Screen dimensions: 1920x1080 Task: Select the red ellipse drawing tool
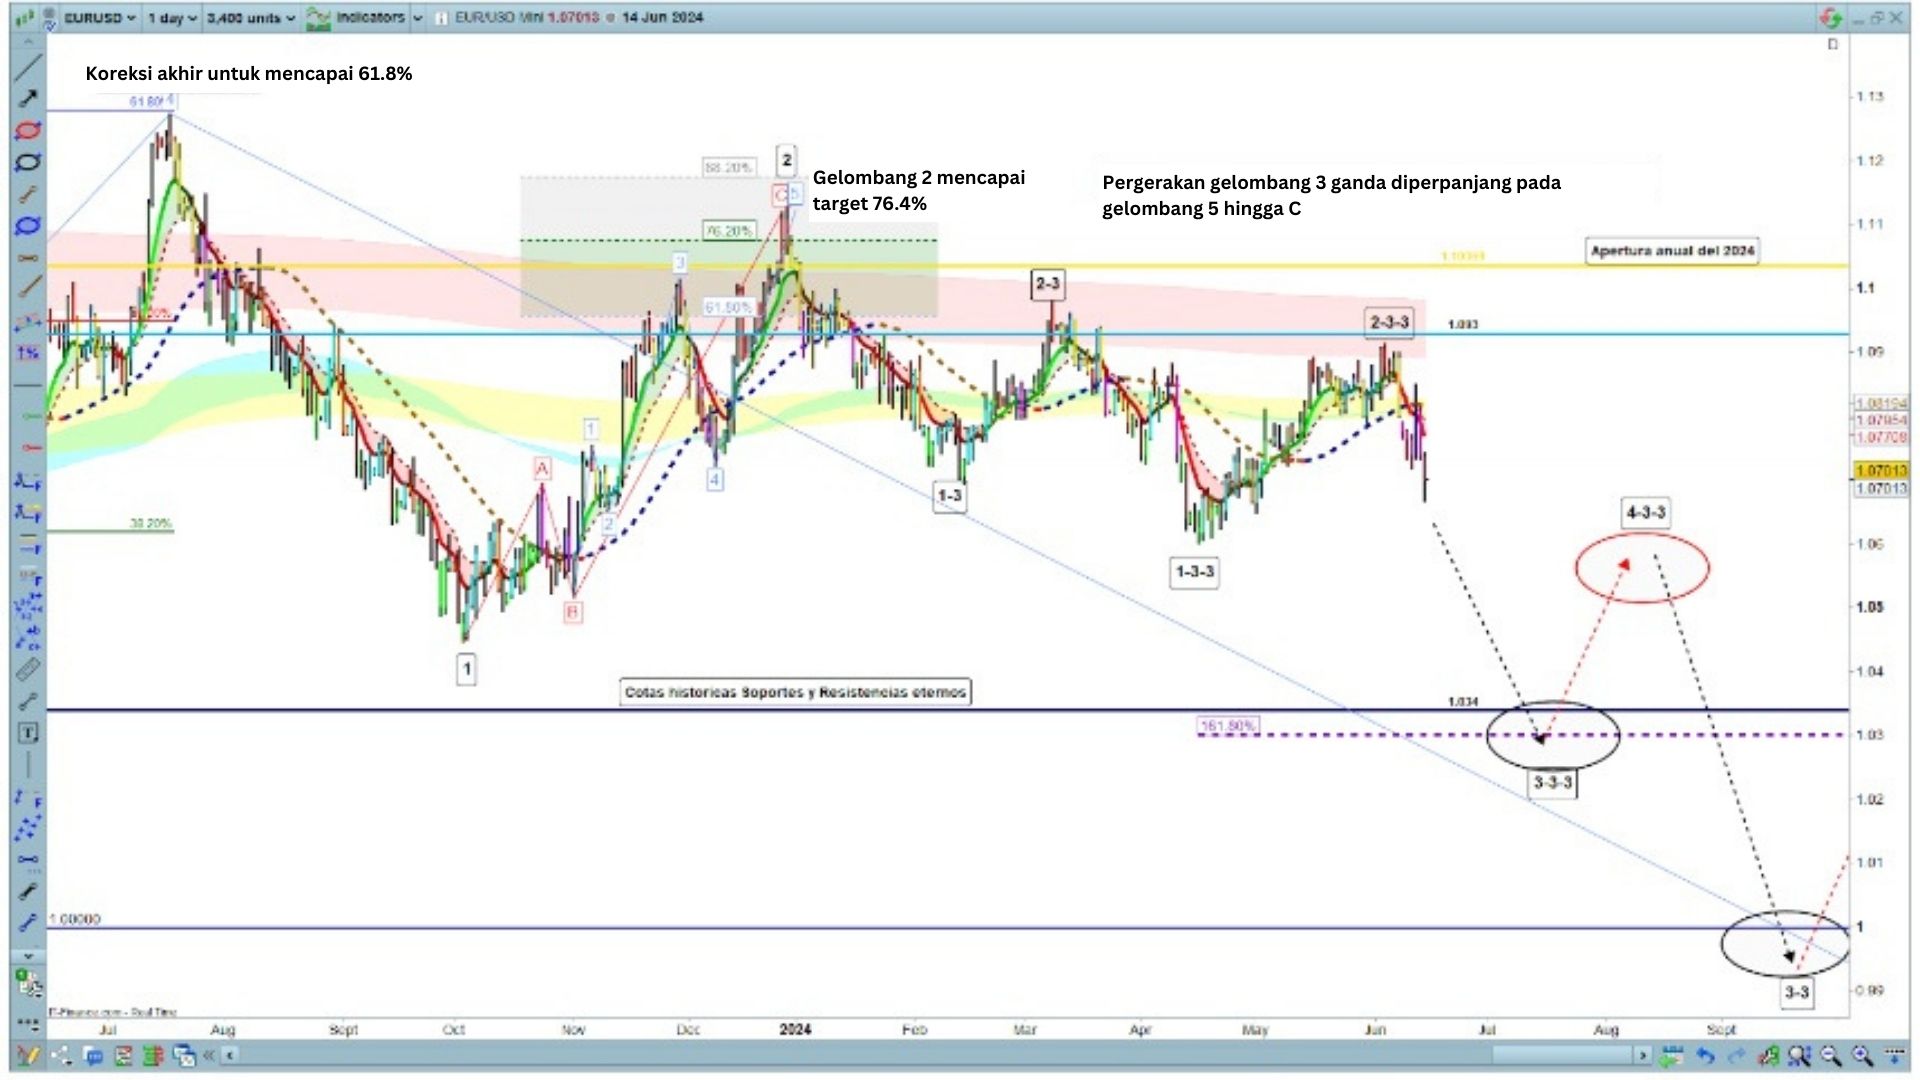28,131
